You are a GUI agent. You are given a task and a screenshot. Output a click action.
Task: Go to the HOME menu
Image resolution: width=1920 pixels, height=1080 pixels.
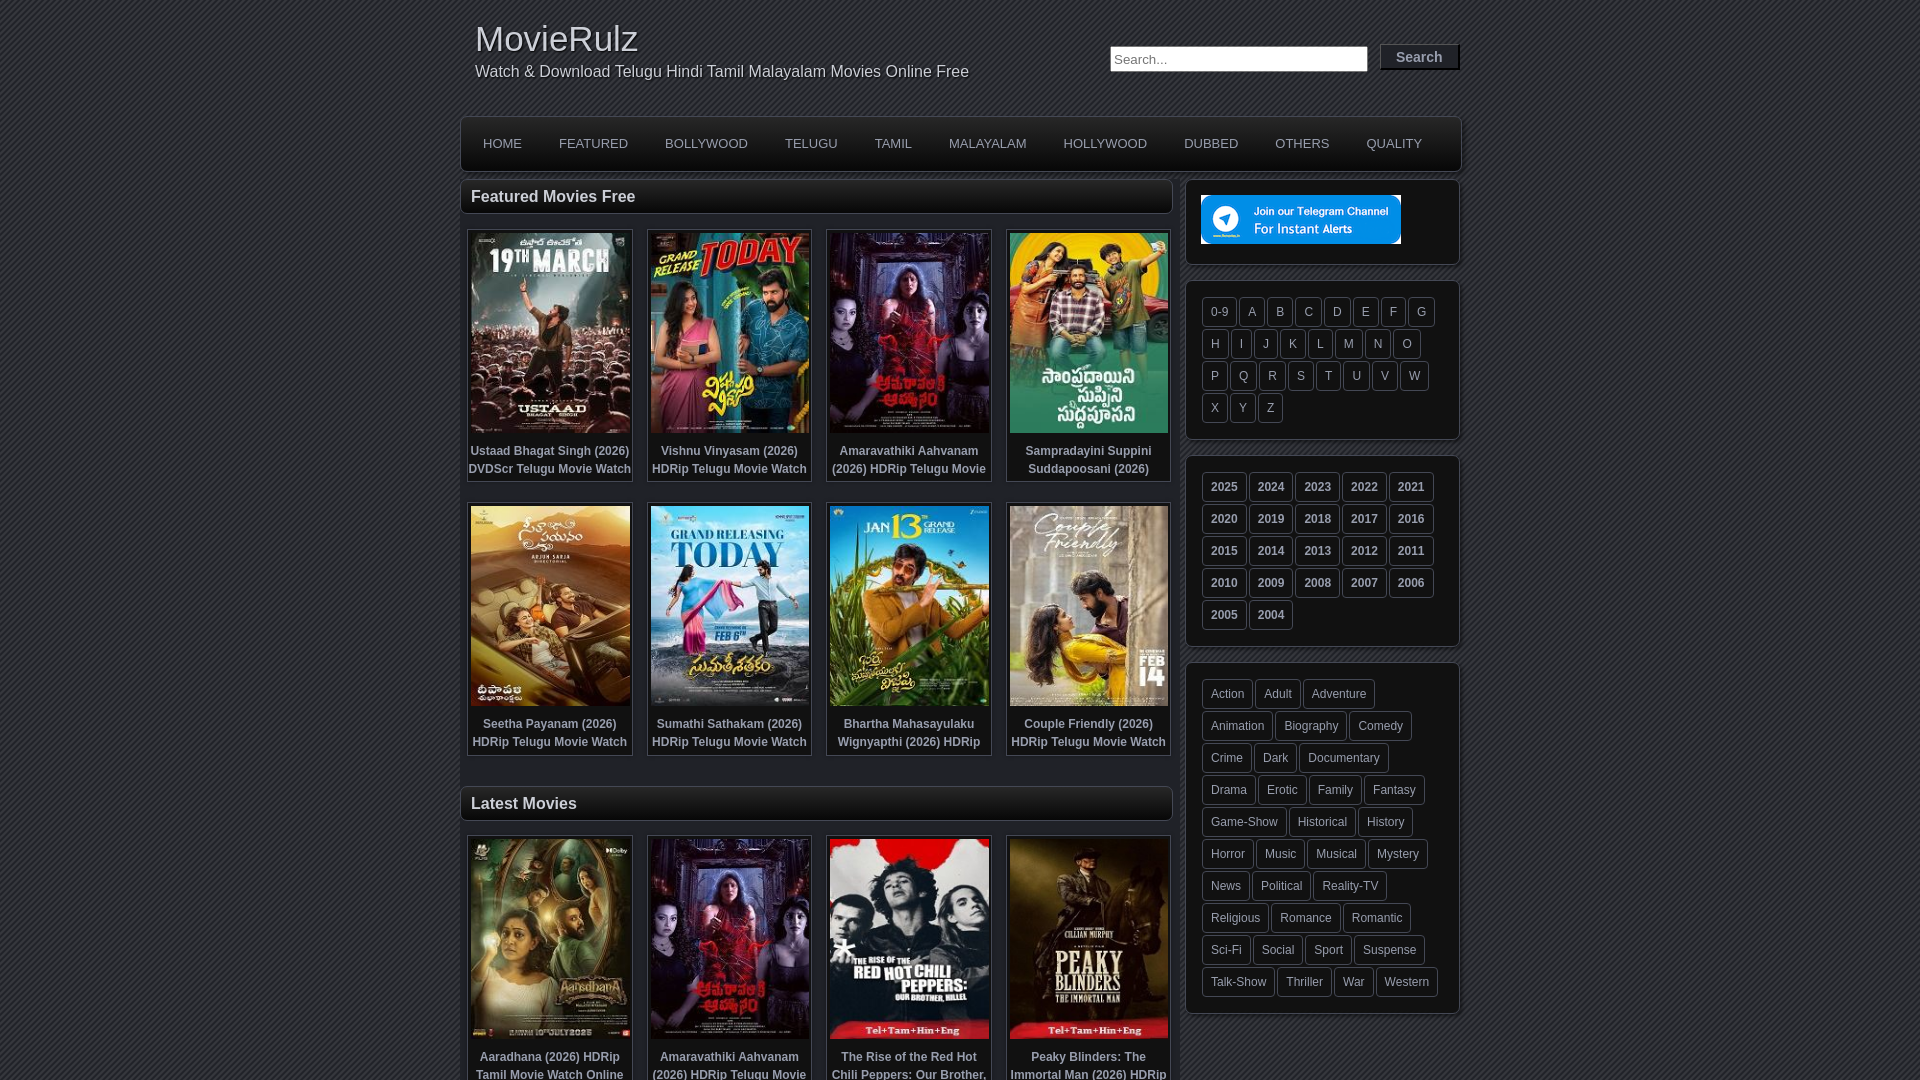click(x=502, y=144)
